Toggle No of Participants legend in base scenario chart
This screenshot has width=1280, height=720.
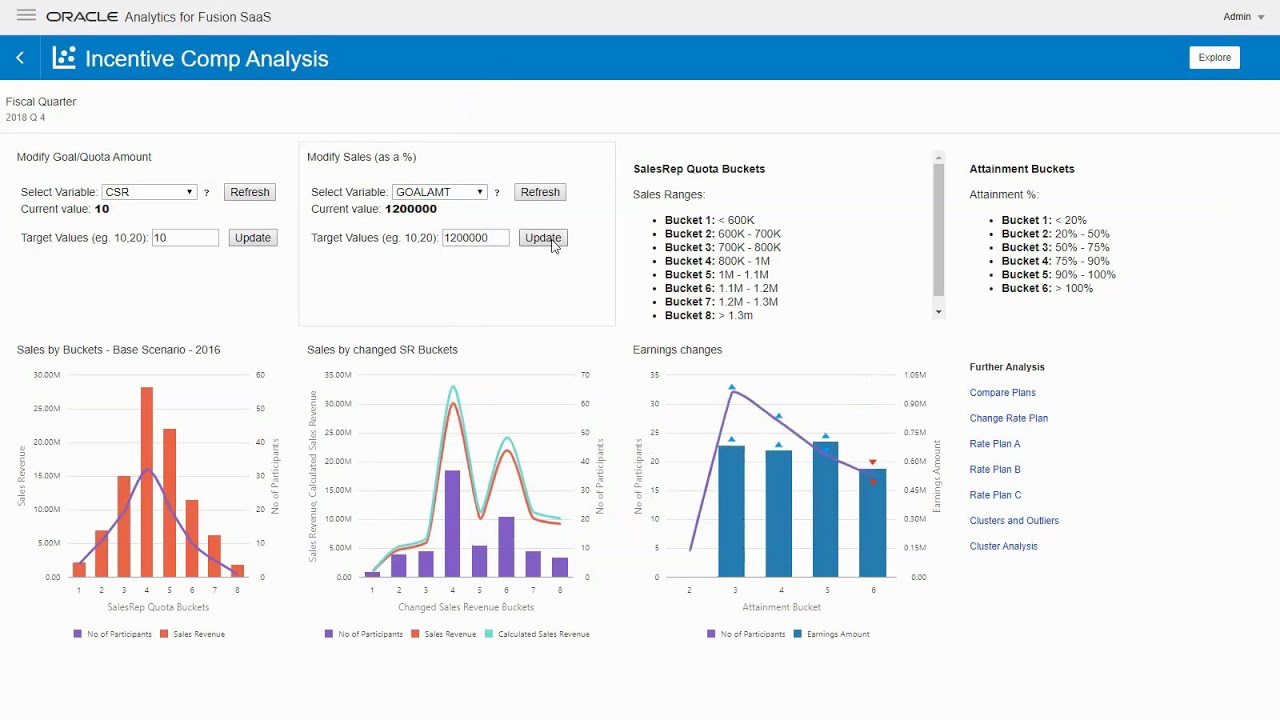(112, 634)
